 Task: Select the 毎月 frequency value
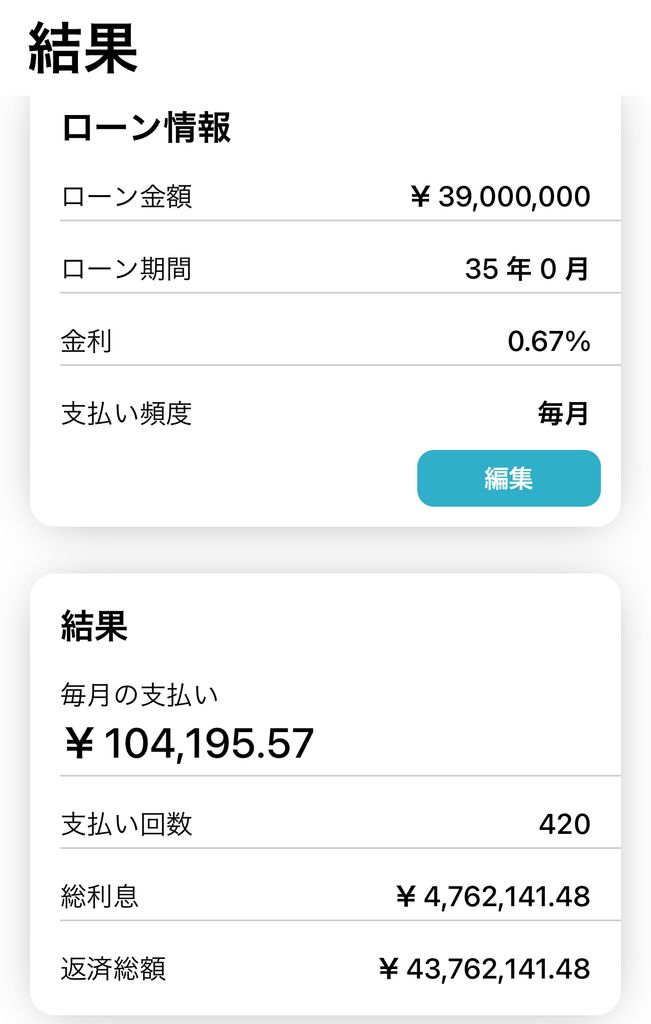click(564, 414)
